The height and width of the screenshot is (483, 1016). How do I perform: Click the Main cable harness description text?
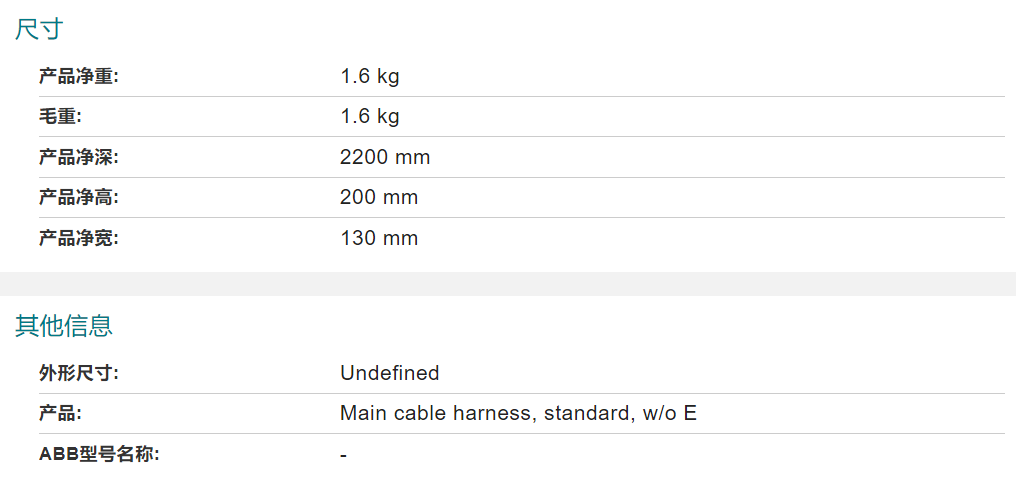pyautogui.click(x=518, y=414)
